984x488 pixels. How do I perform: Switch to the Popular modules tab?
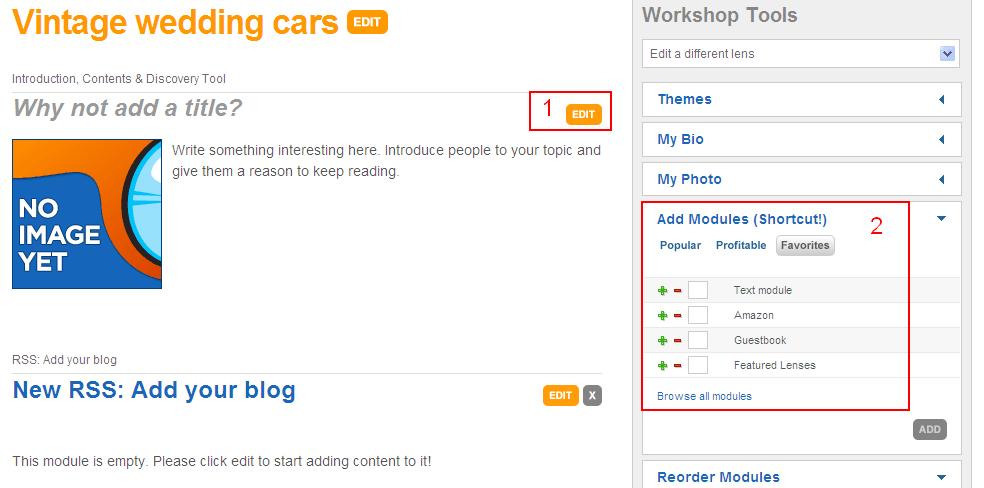(680, 245)
